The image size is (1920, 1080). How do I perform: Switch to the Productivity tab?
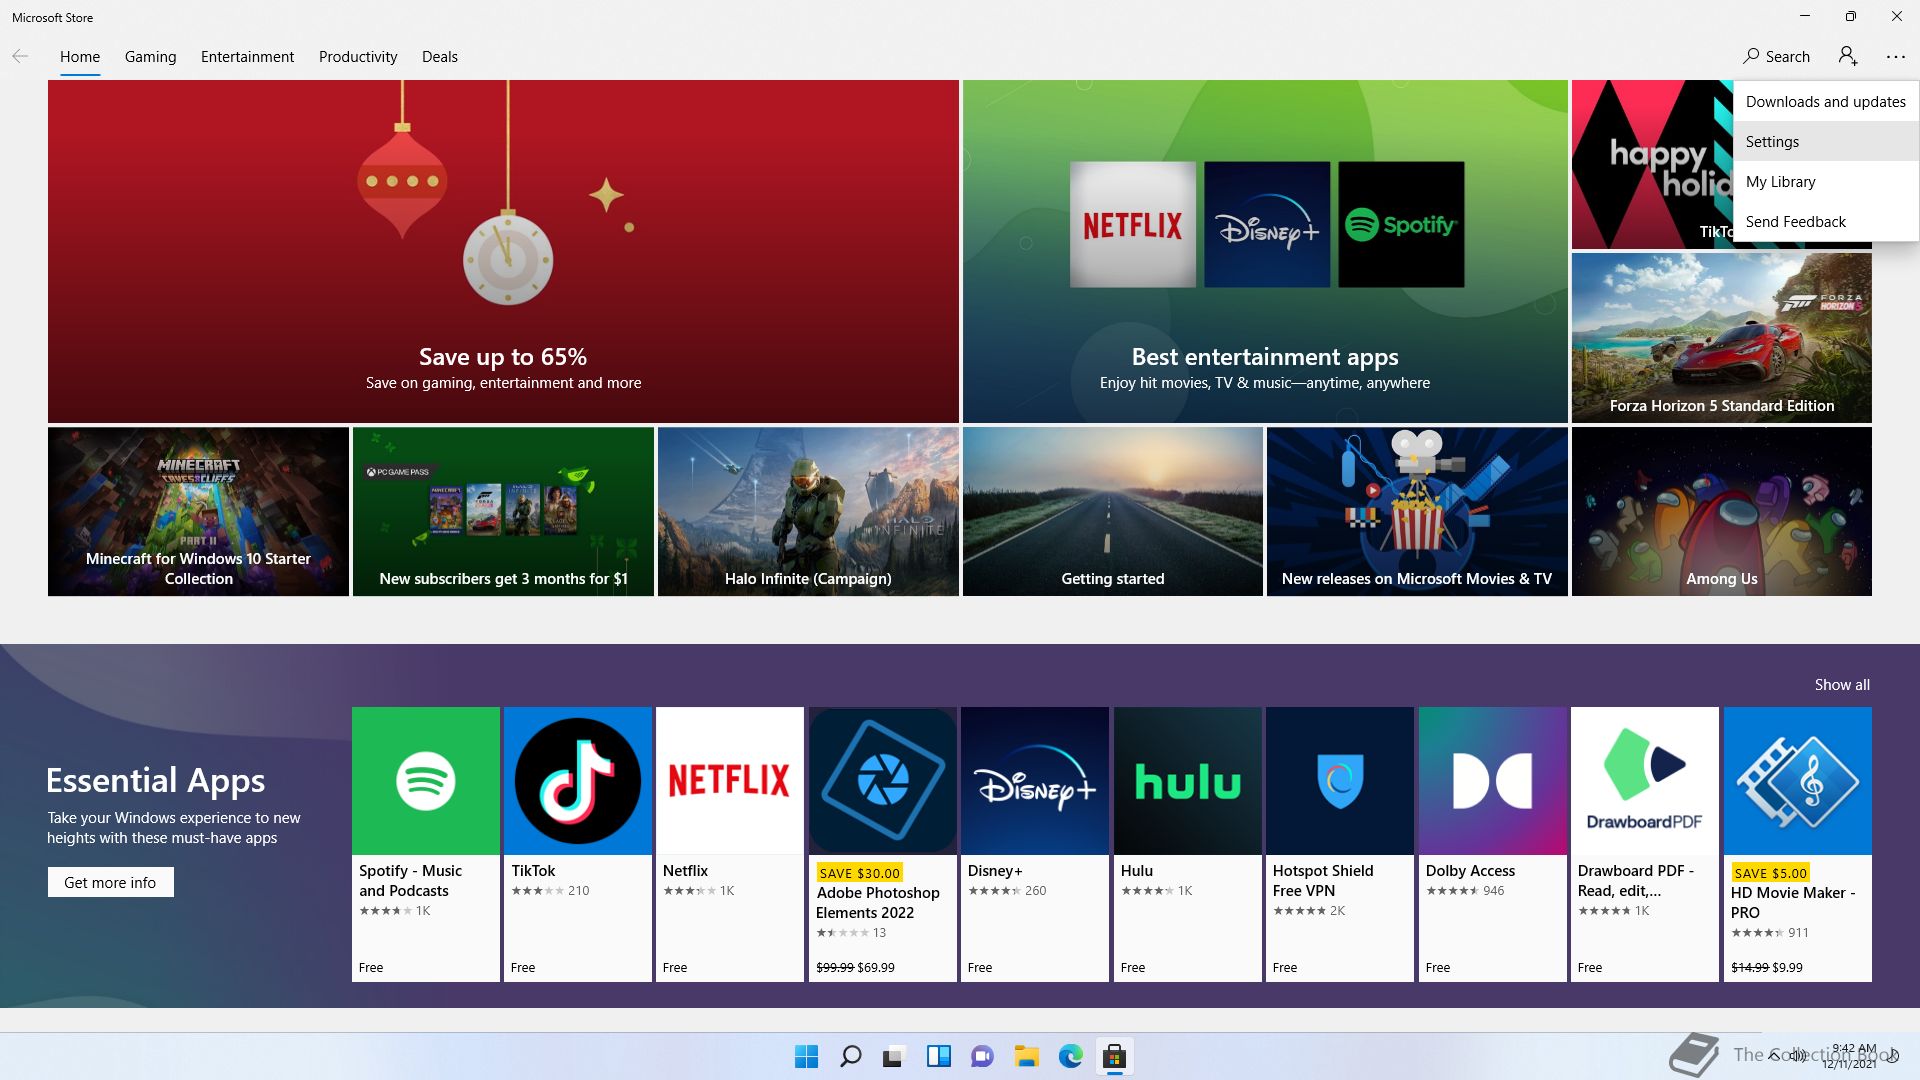pos(358,57)
